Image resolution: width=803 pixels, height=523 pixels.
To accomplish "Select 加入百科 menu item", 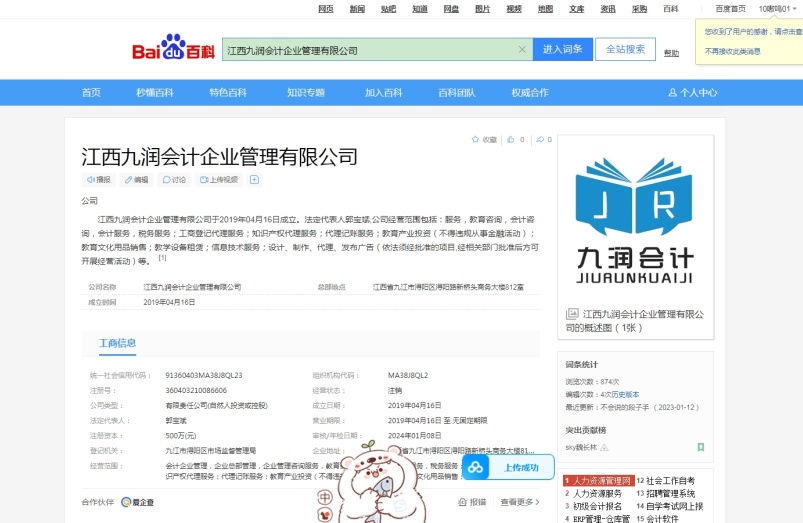I will point(384,93).
